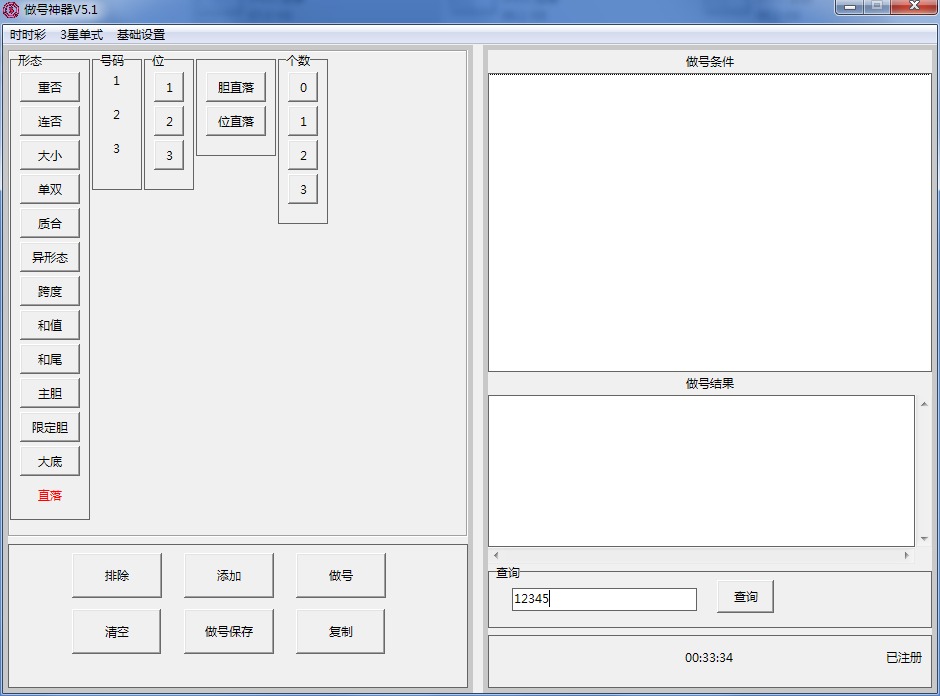The height and width of the screenshot is (696, 940).
Task: Click the results list vertical scrollbar down arrow
Action: 923,539
